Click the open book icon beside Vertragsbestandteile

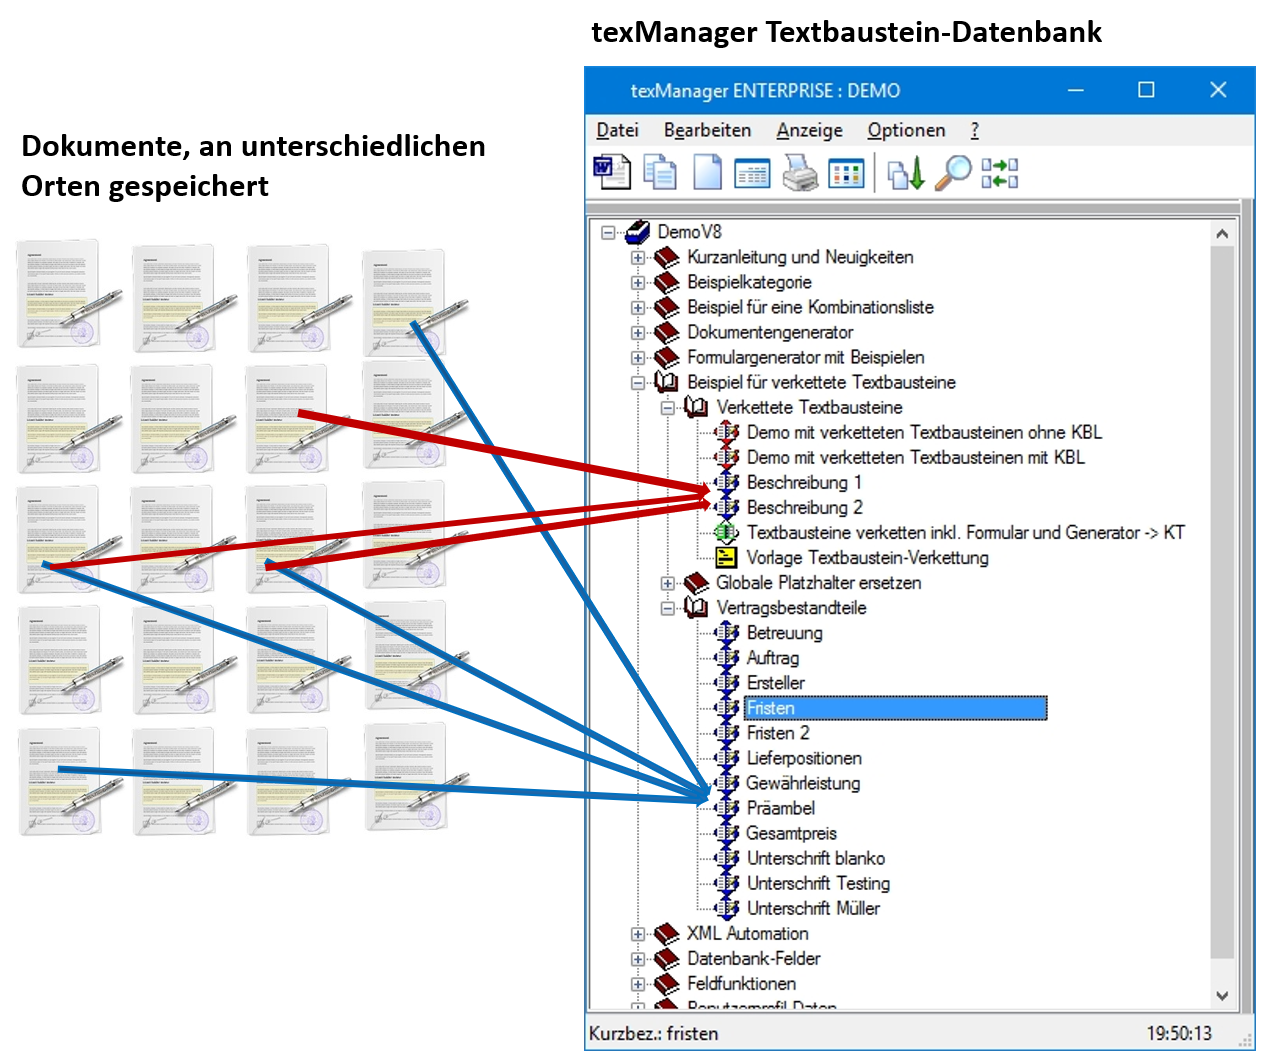(696, 607)
